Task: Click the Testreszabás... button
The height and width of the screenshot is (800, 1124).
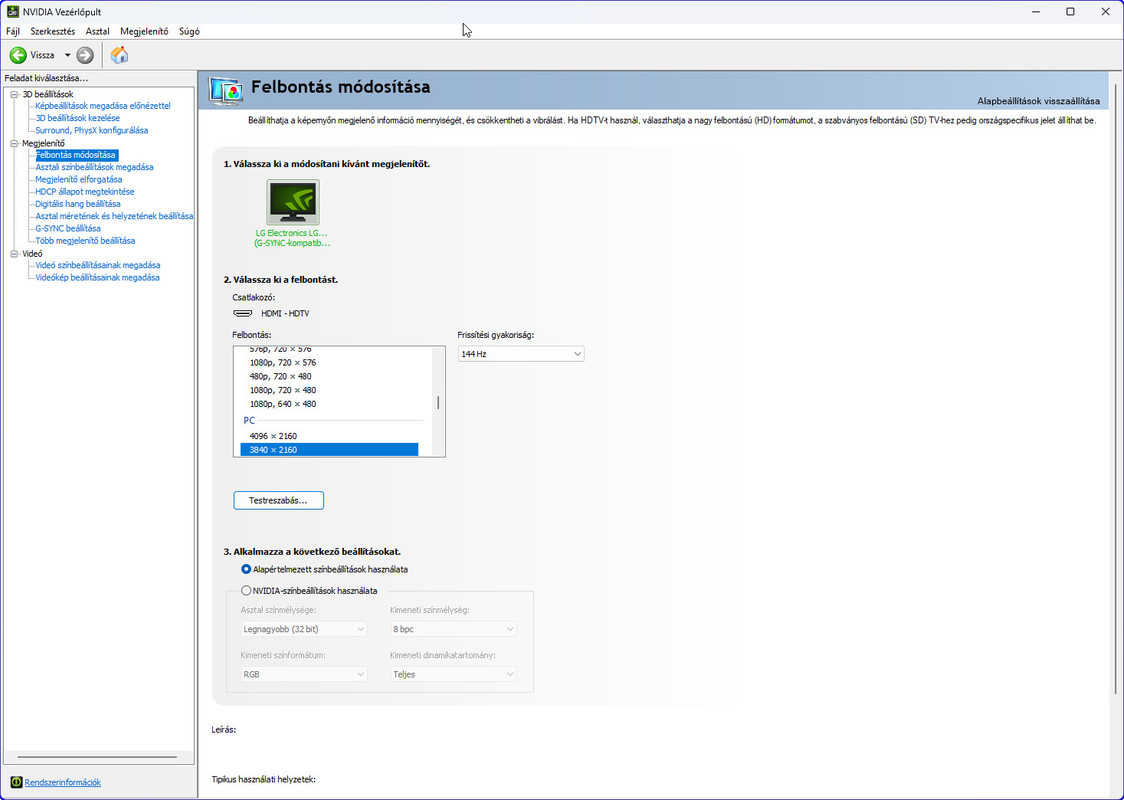Action: click(x=278, y=500)
